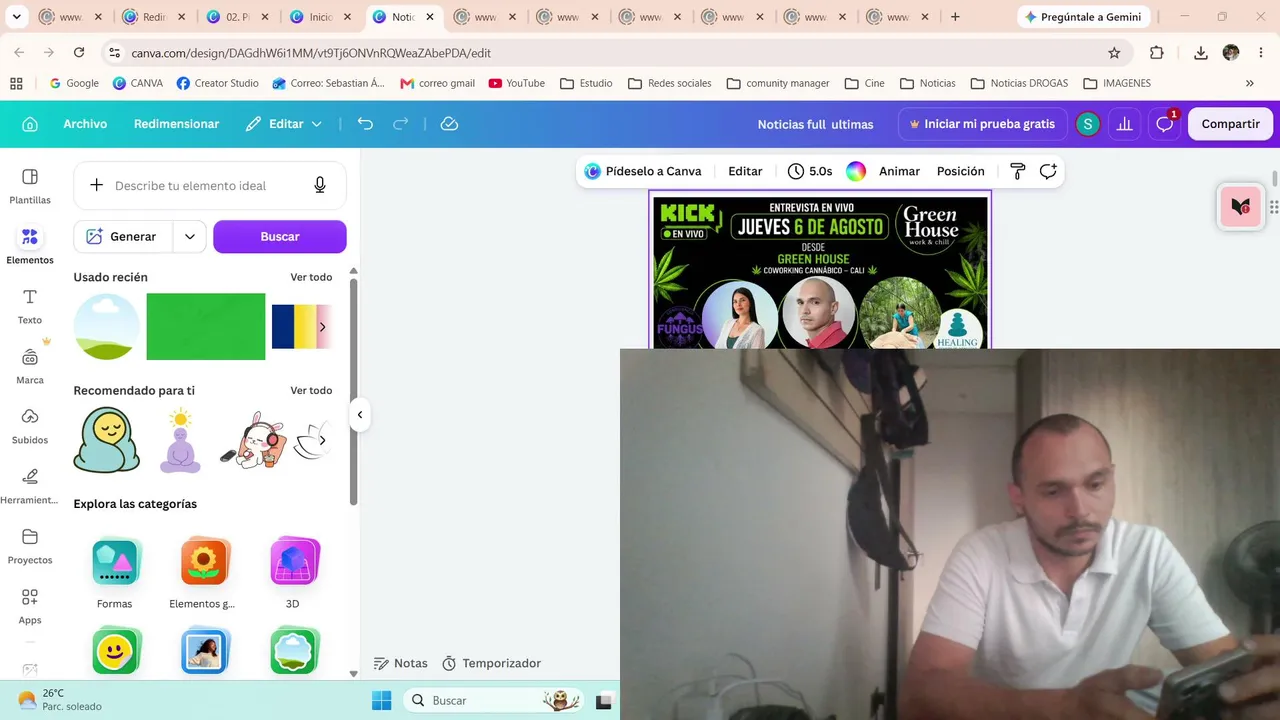
Task: Click Editar in the floating toolbar
Action: [x=745, y=171]
